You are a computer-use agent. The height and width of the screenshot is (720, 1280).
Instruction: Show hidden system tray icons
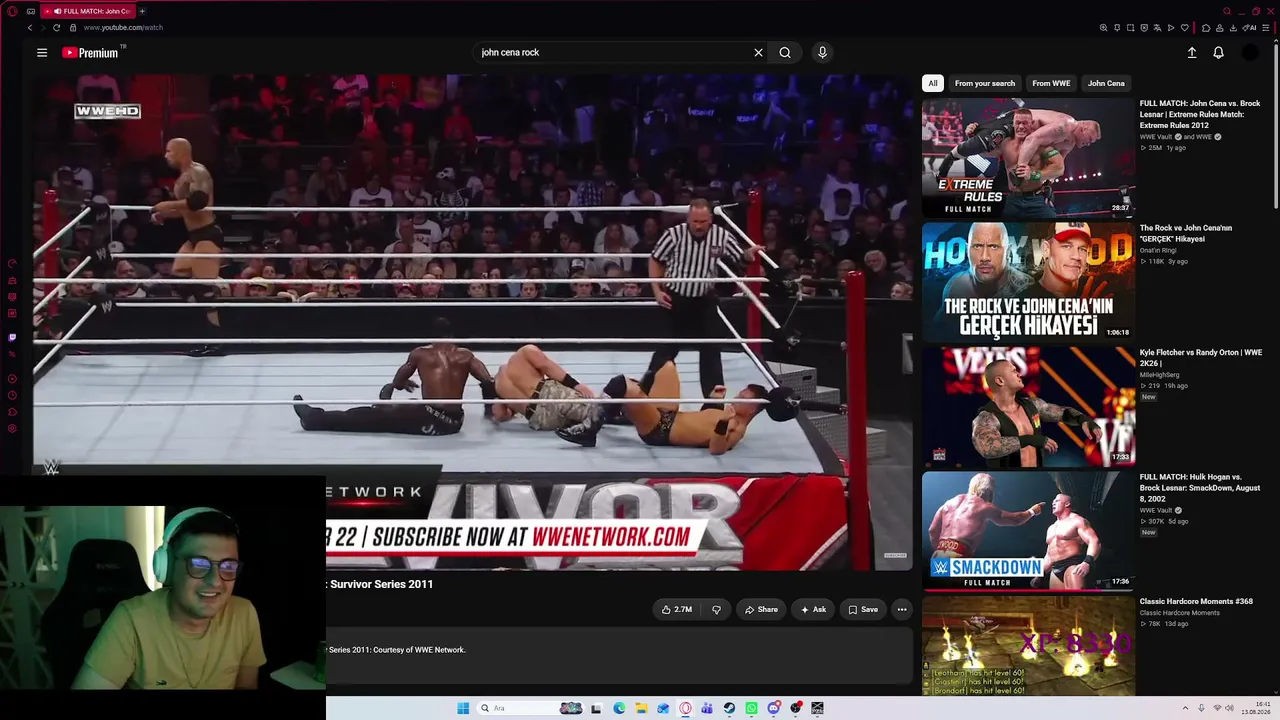(x=1186, y=709)
